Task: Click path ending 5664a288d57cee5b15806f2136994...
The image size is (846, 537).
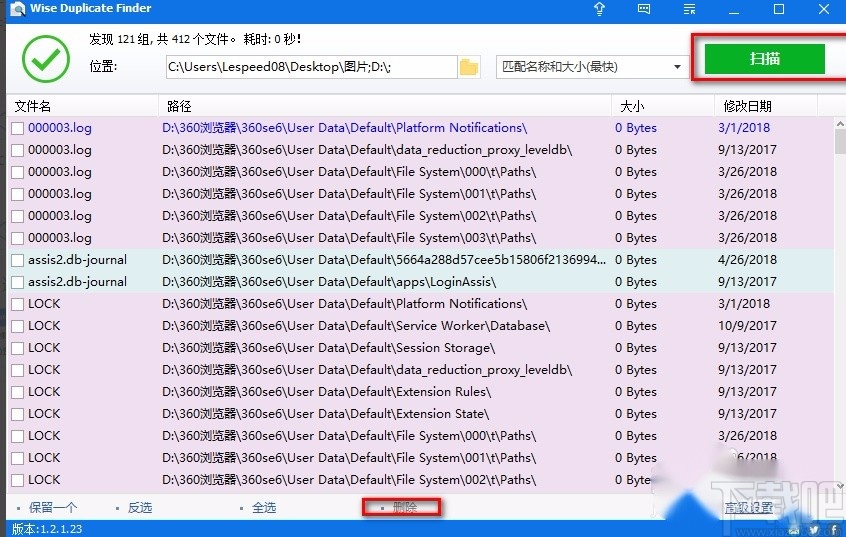Action: click(384, 260)
